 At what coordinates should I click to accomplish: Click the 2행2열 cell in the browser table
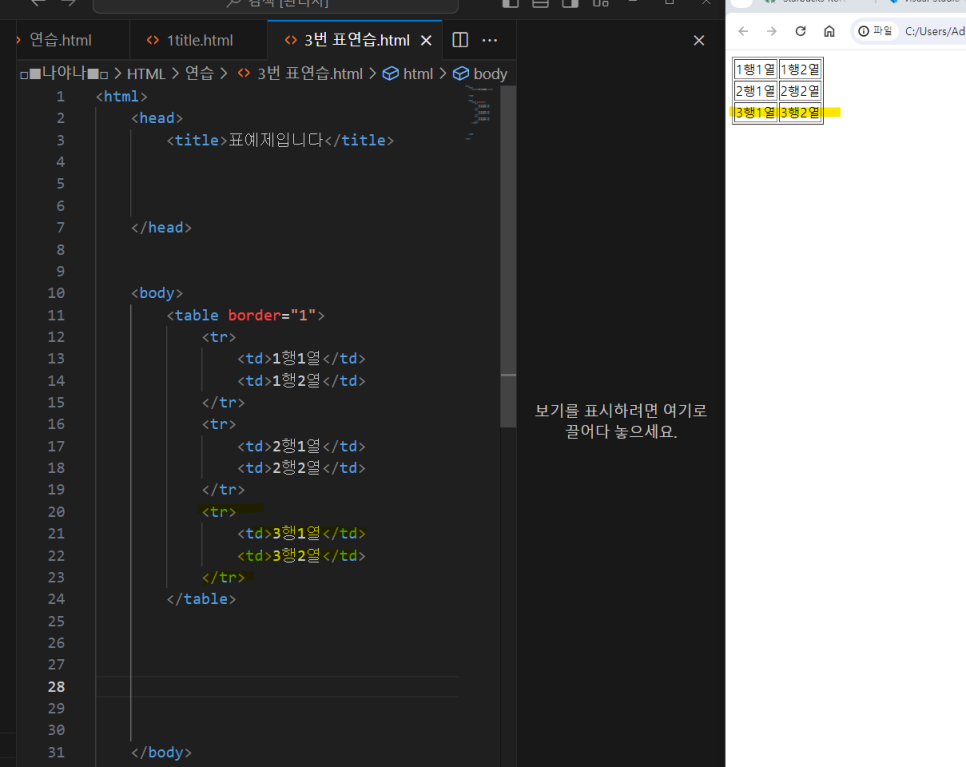click(800, 91)
